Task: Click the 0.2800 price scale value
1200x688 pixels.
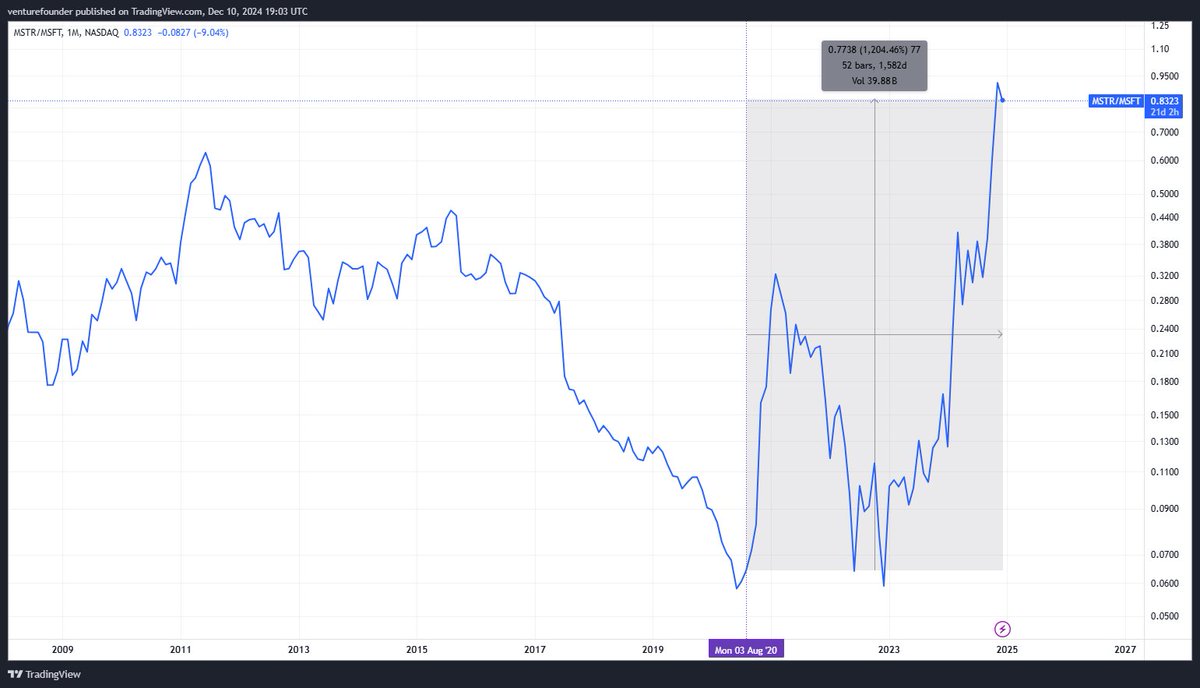Action: coord(1166,301)
